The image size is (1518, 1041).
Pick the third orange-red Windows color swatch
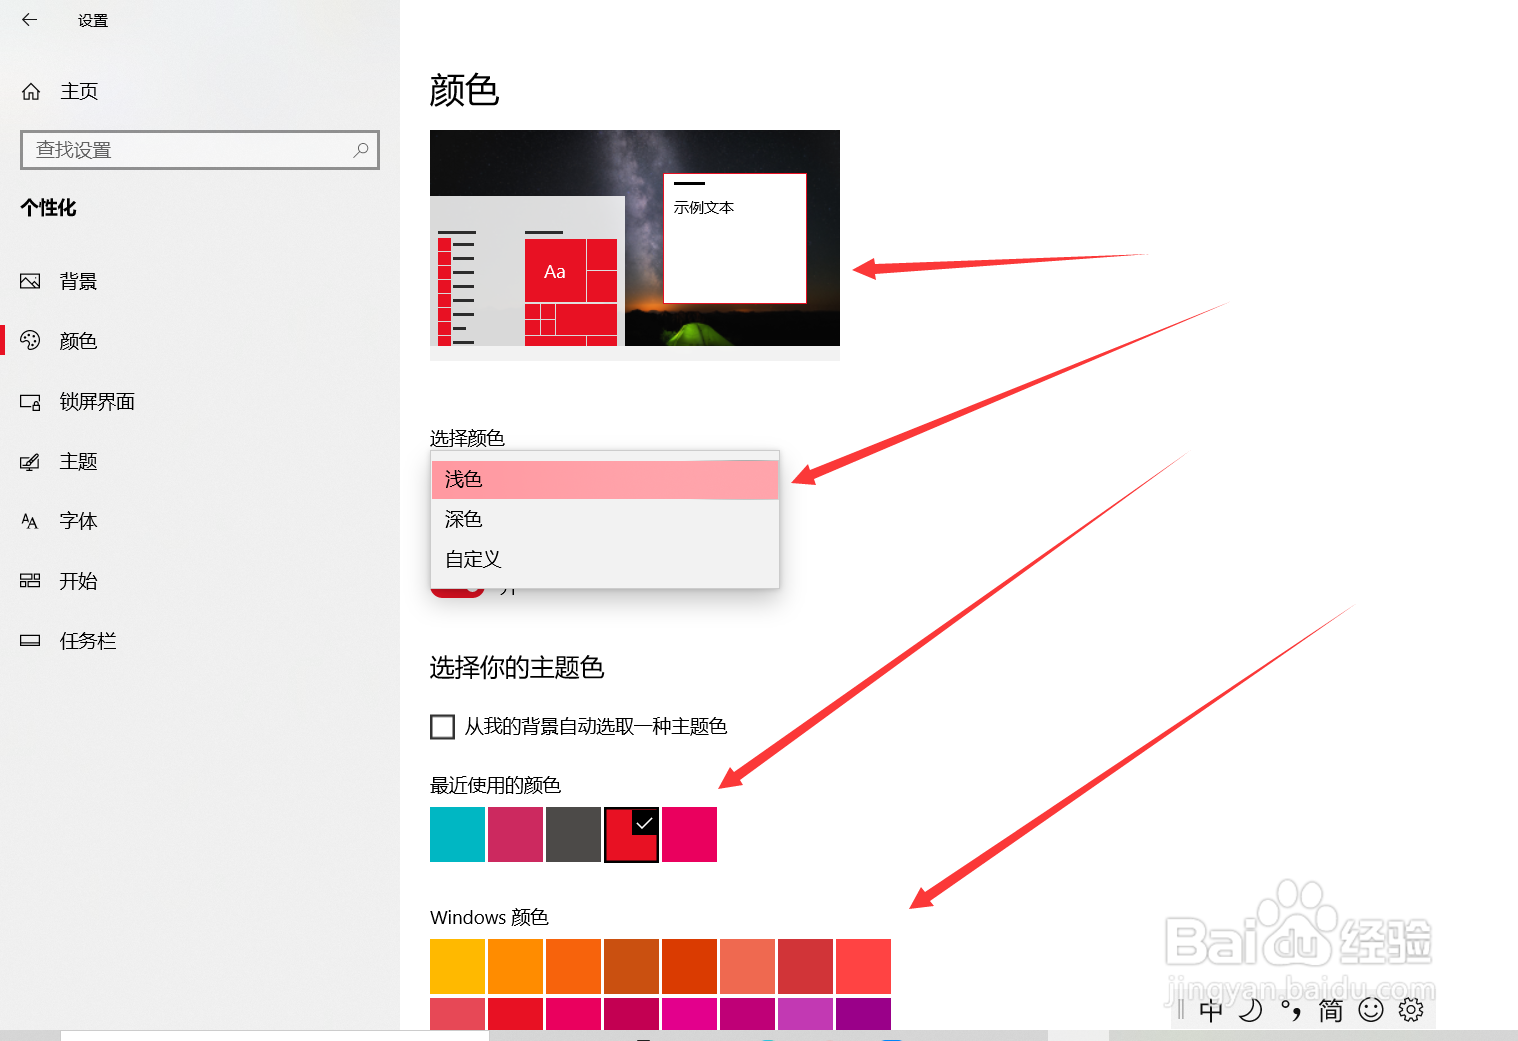tap(573, 966)
